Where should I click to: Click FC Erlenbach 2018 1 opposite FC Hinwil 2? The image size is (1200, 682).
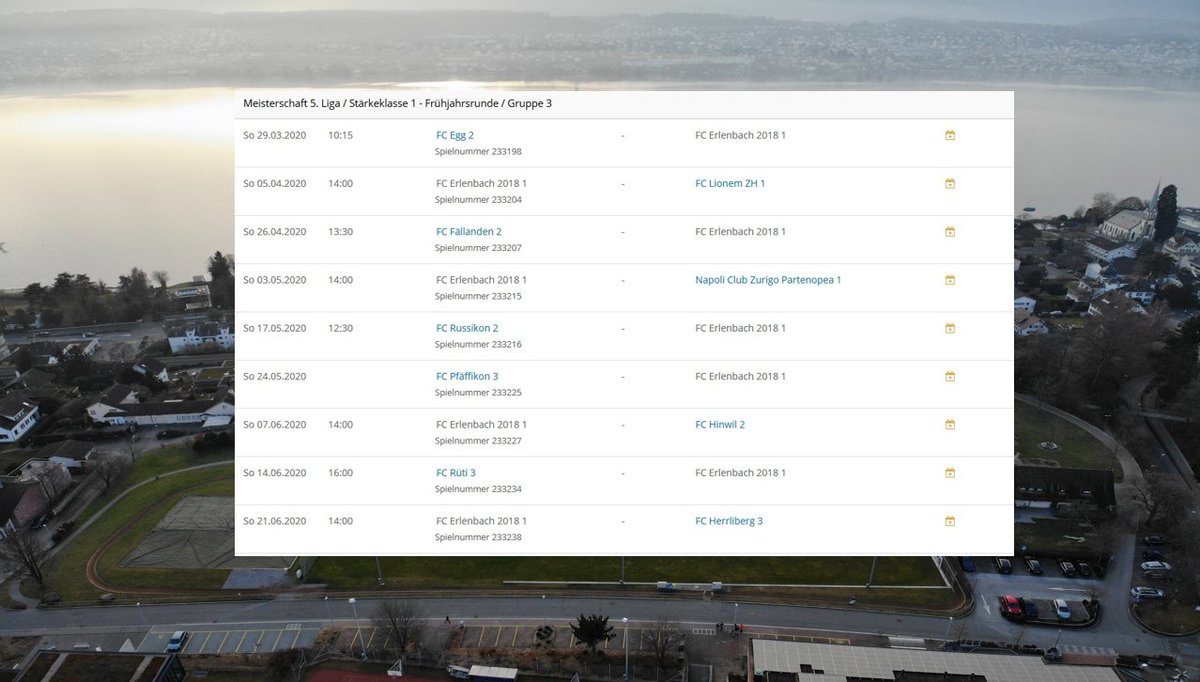481,424
